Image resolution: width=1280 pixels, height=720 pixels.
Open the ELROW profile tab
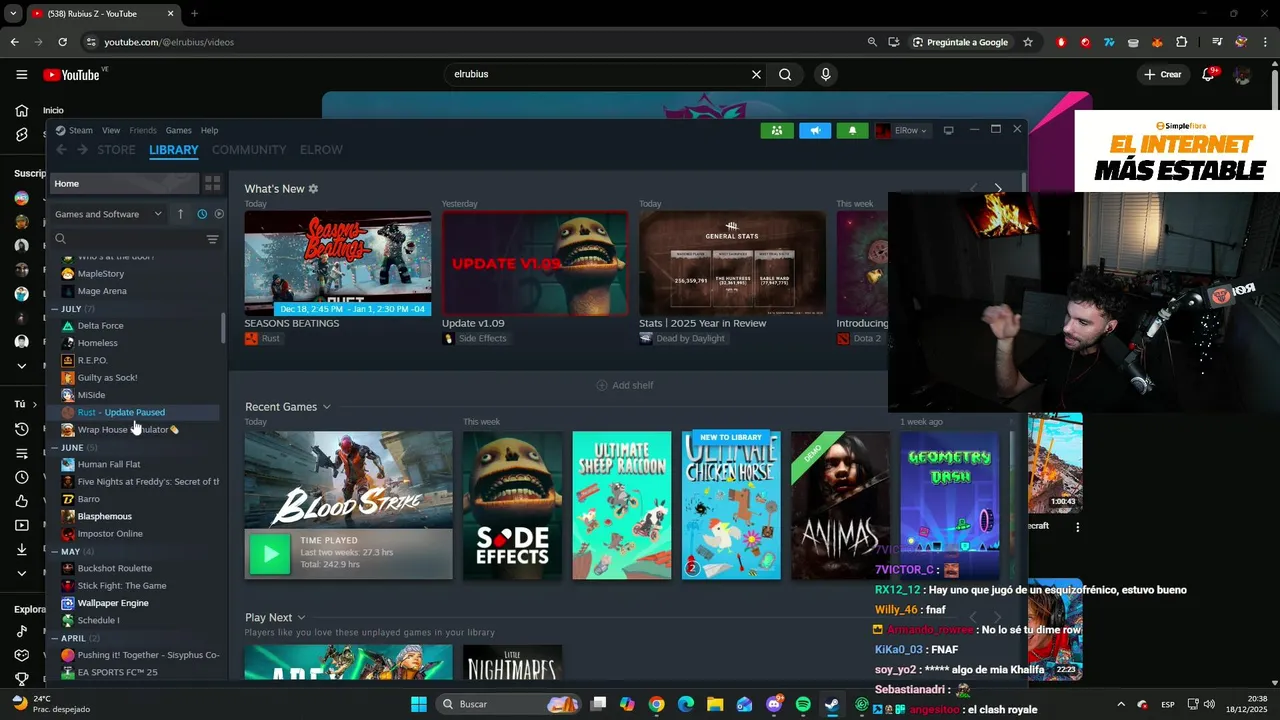[321, 150]
